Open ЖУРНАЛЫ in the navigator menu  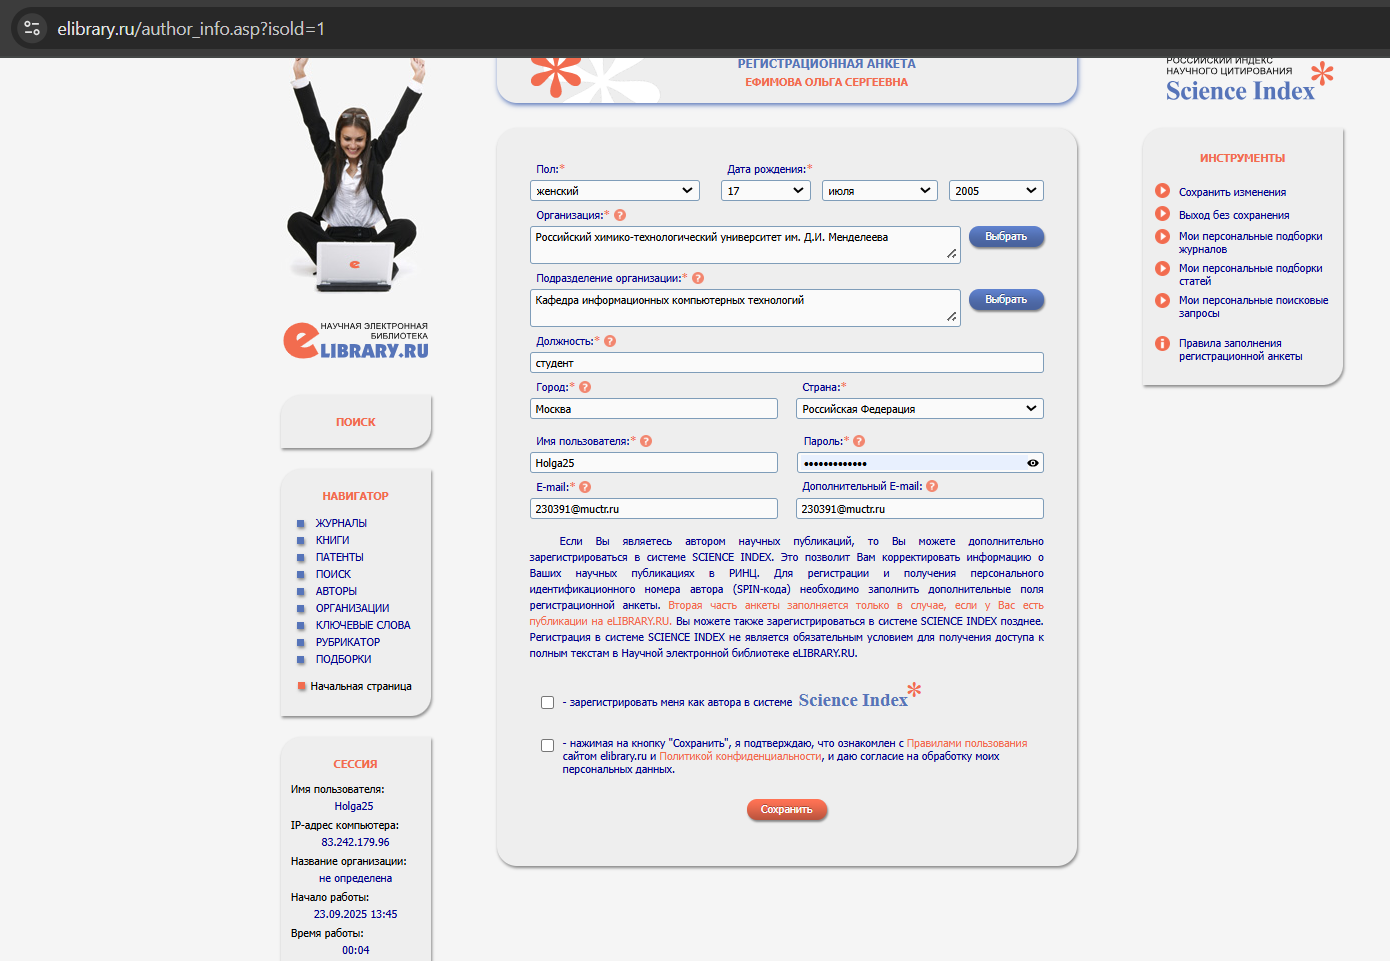tap(341, 523)
